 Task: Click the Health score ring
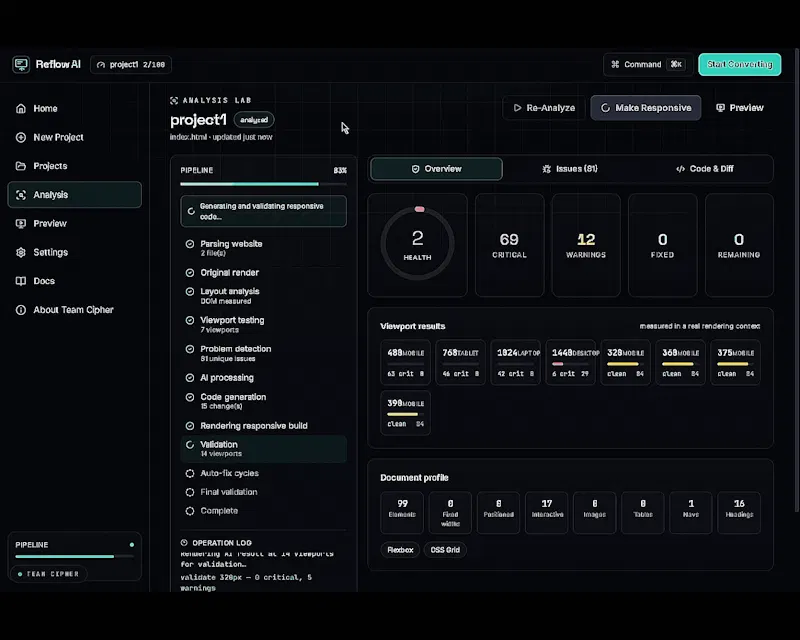tap(417, 243)
